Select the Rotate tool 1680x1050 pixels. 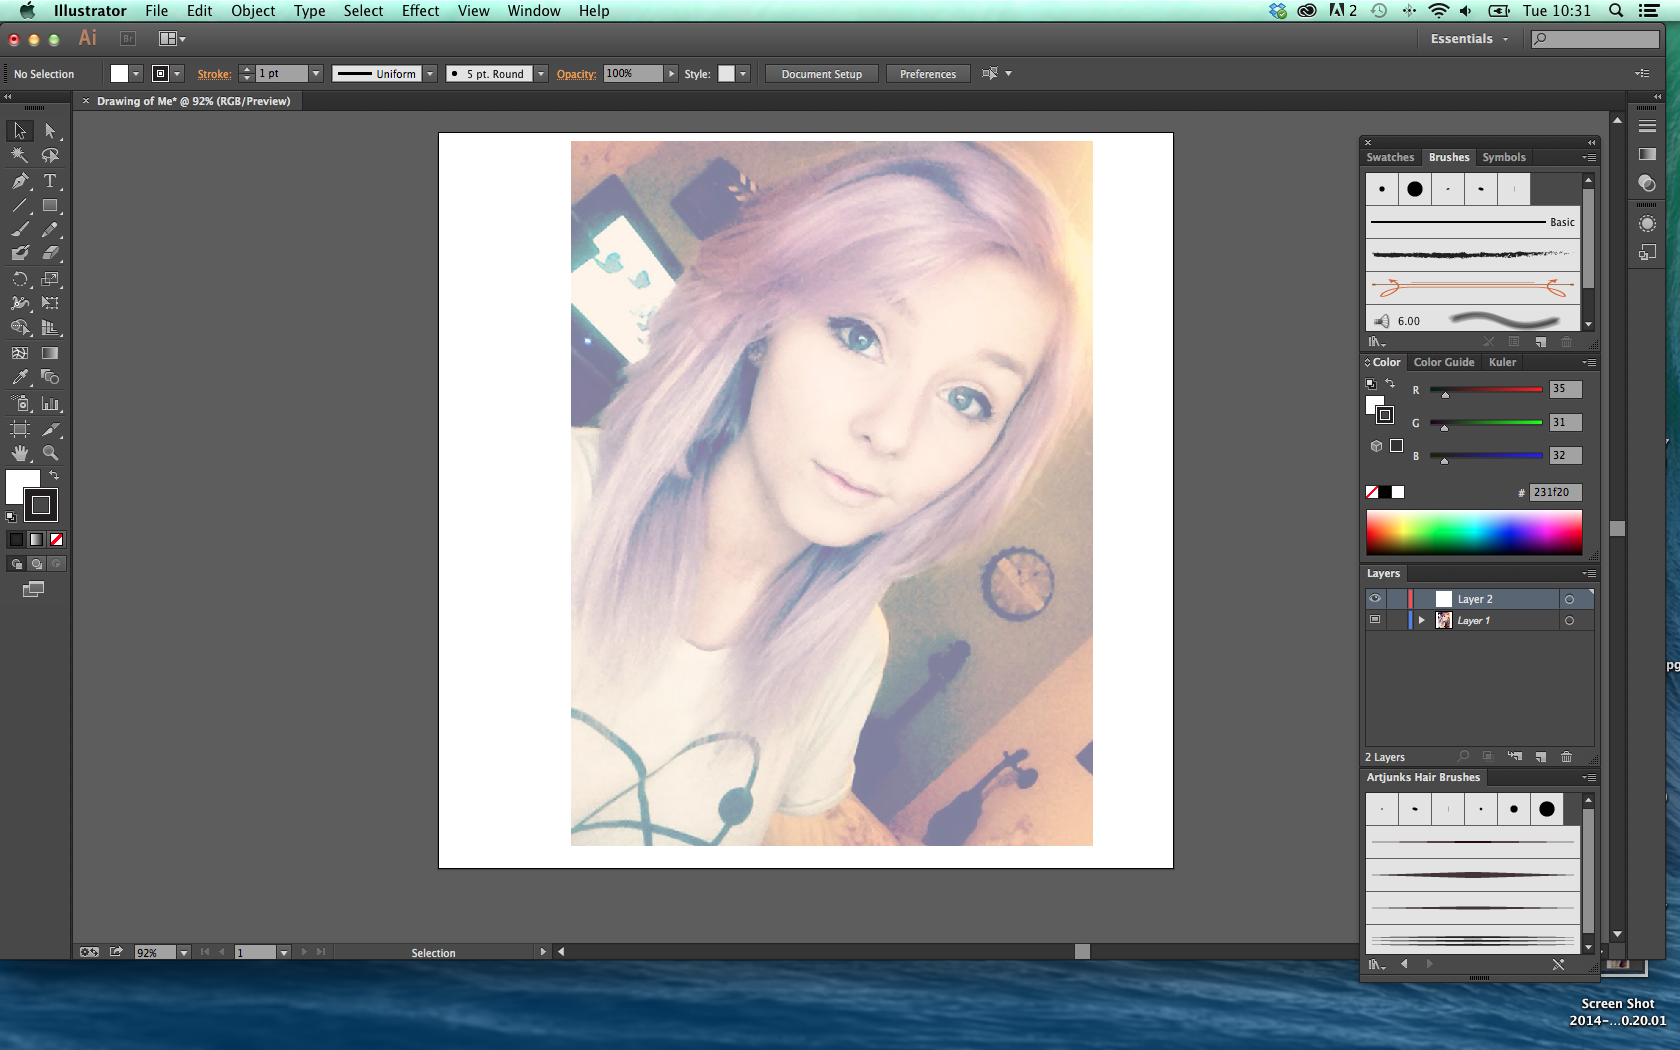point(20,279)
